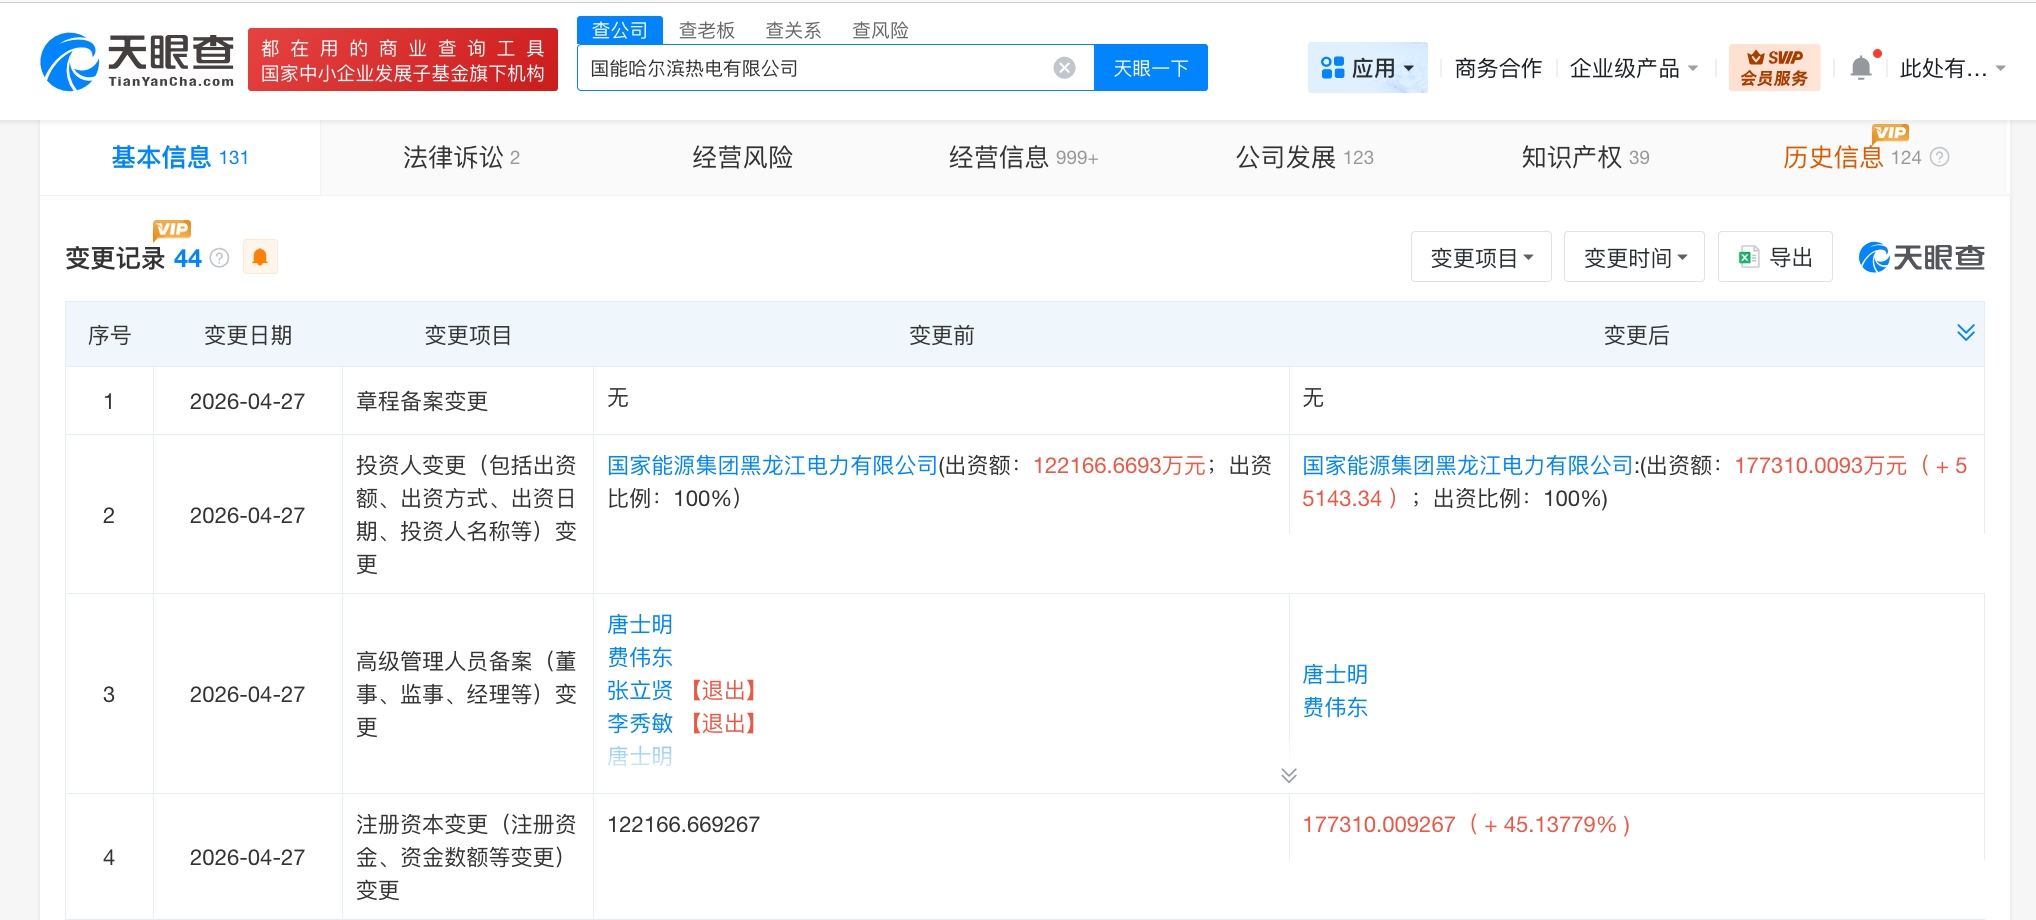Select the 投资人变更 change item cell
Screen dimensions: 2036x920
467,515
